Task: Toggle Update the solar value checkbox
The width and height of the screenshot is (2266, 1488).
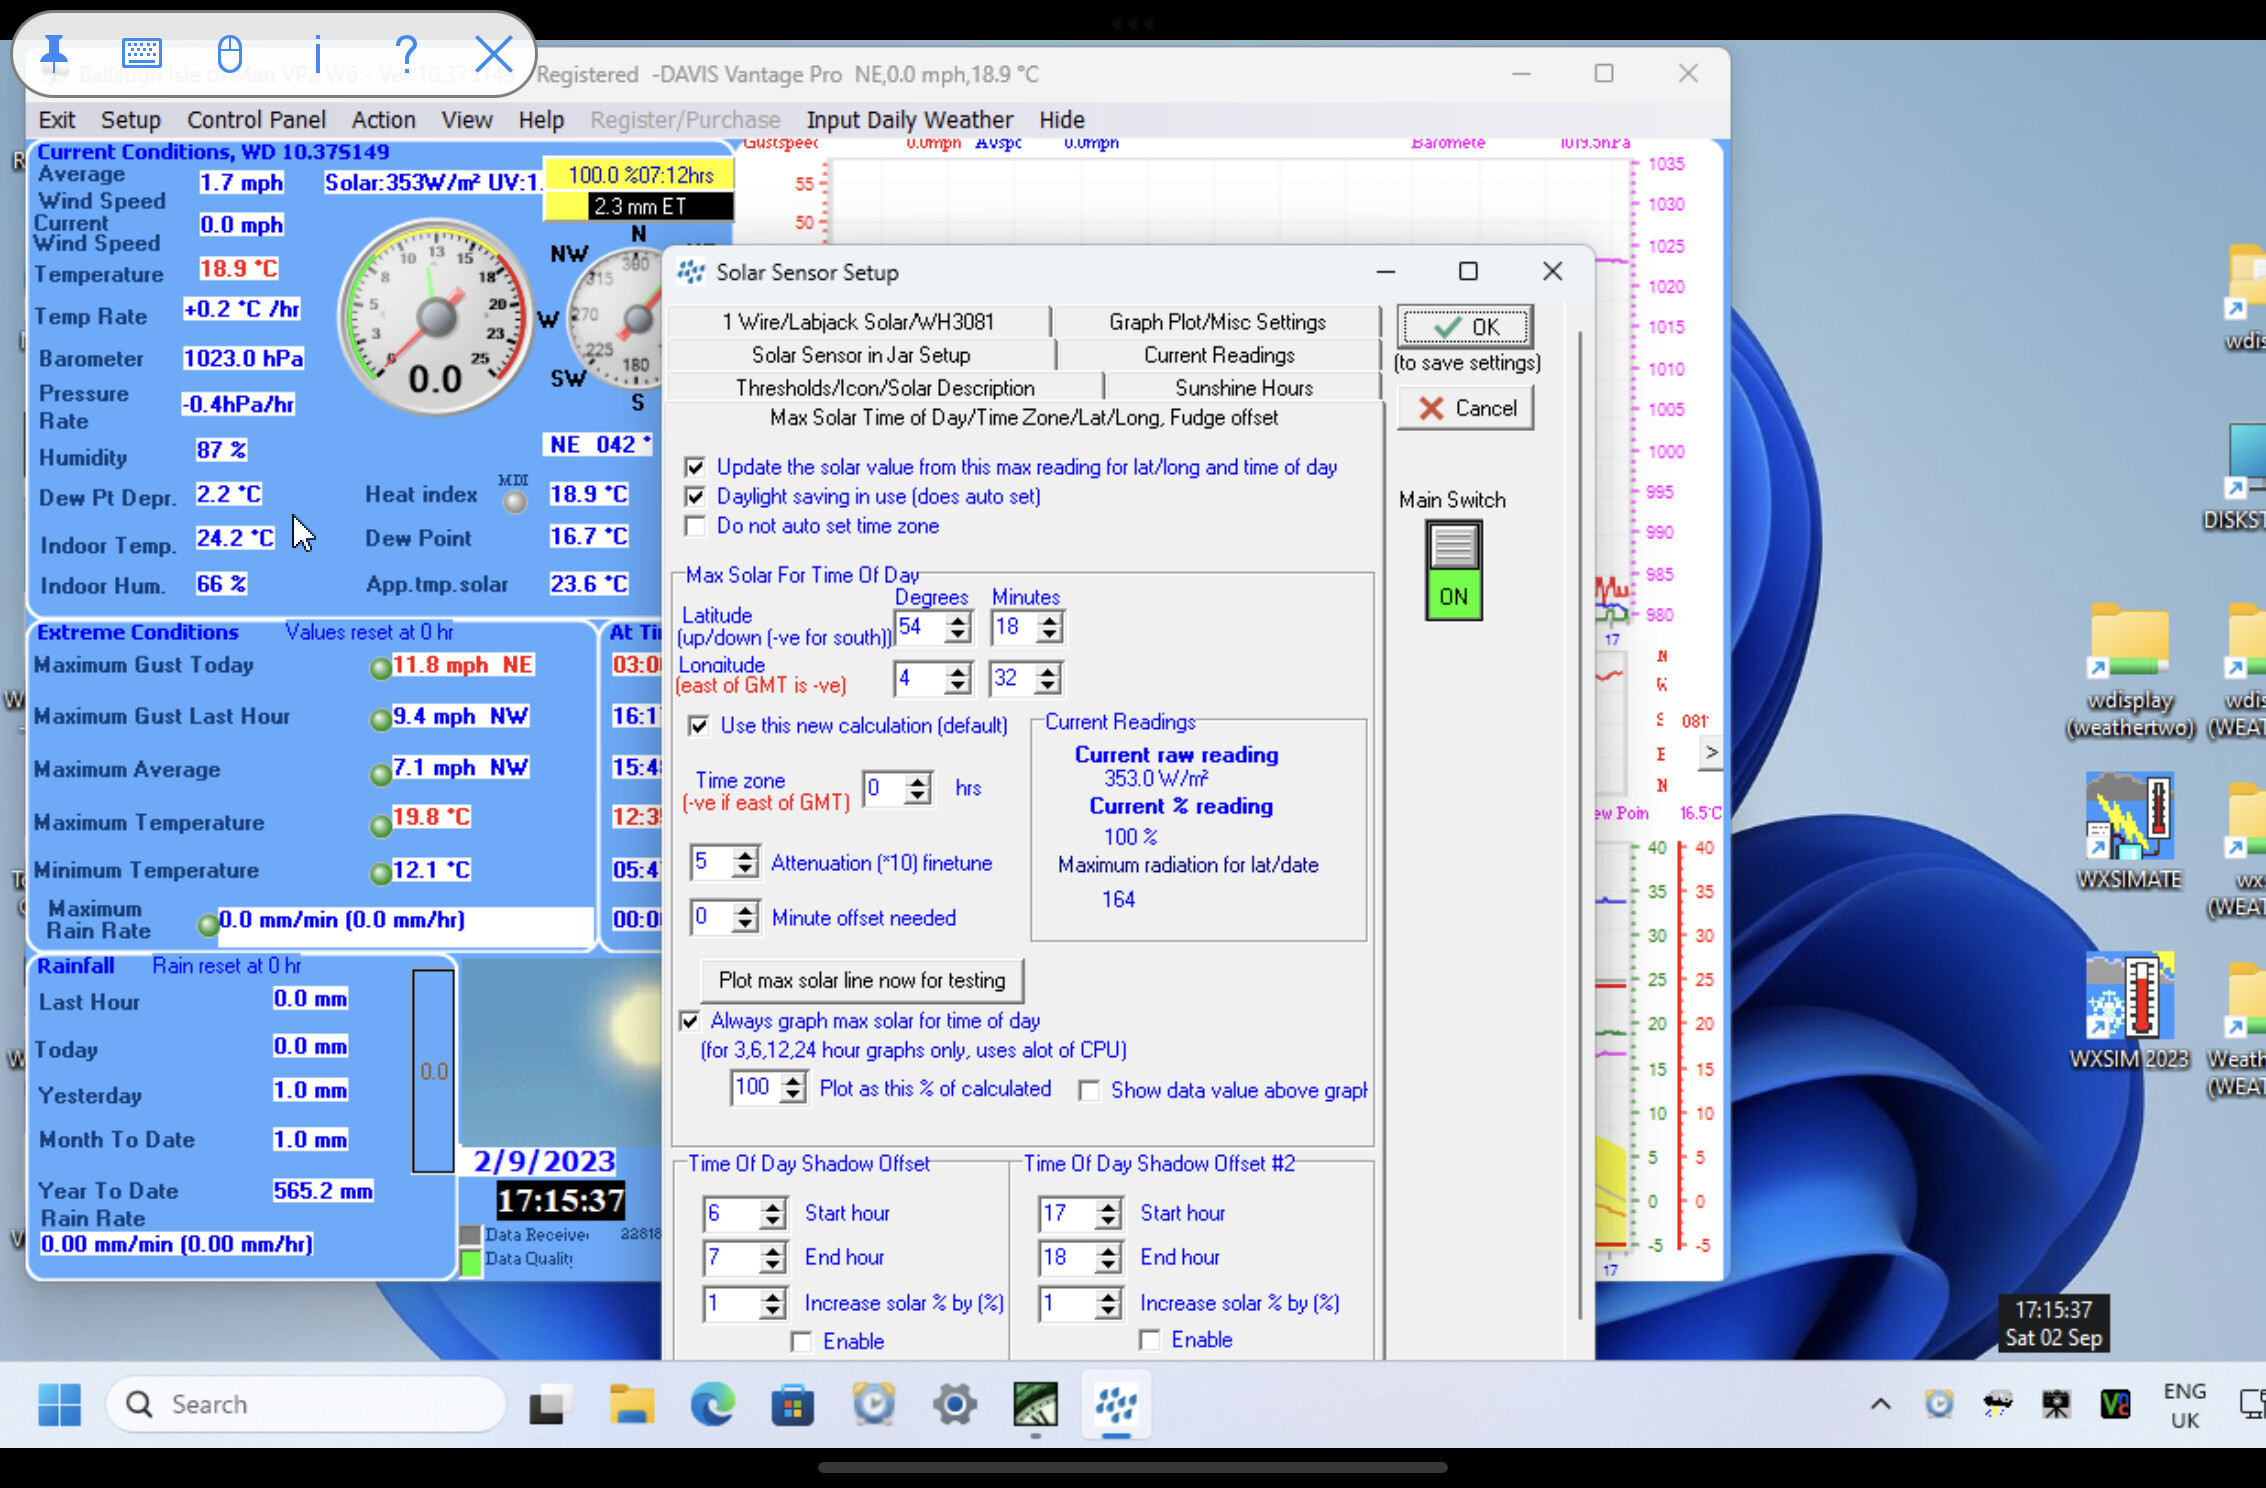Action: pos(695,467)
